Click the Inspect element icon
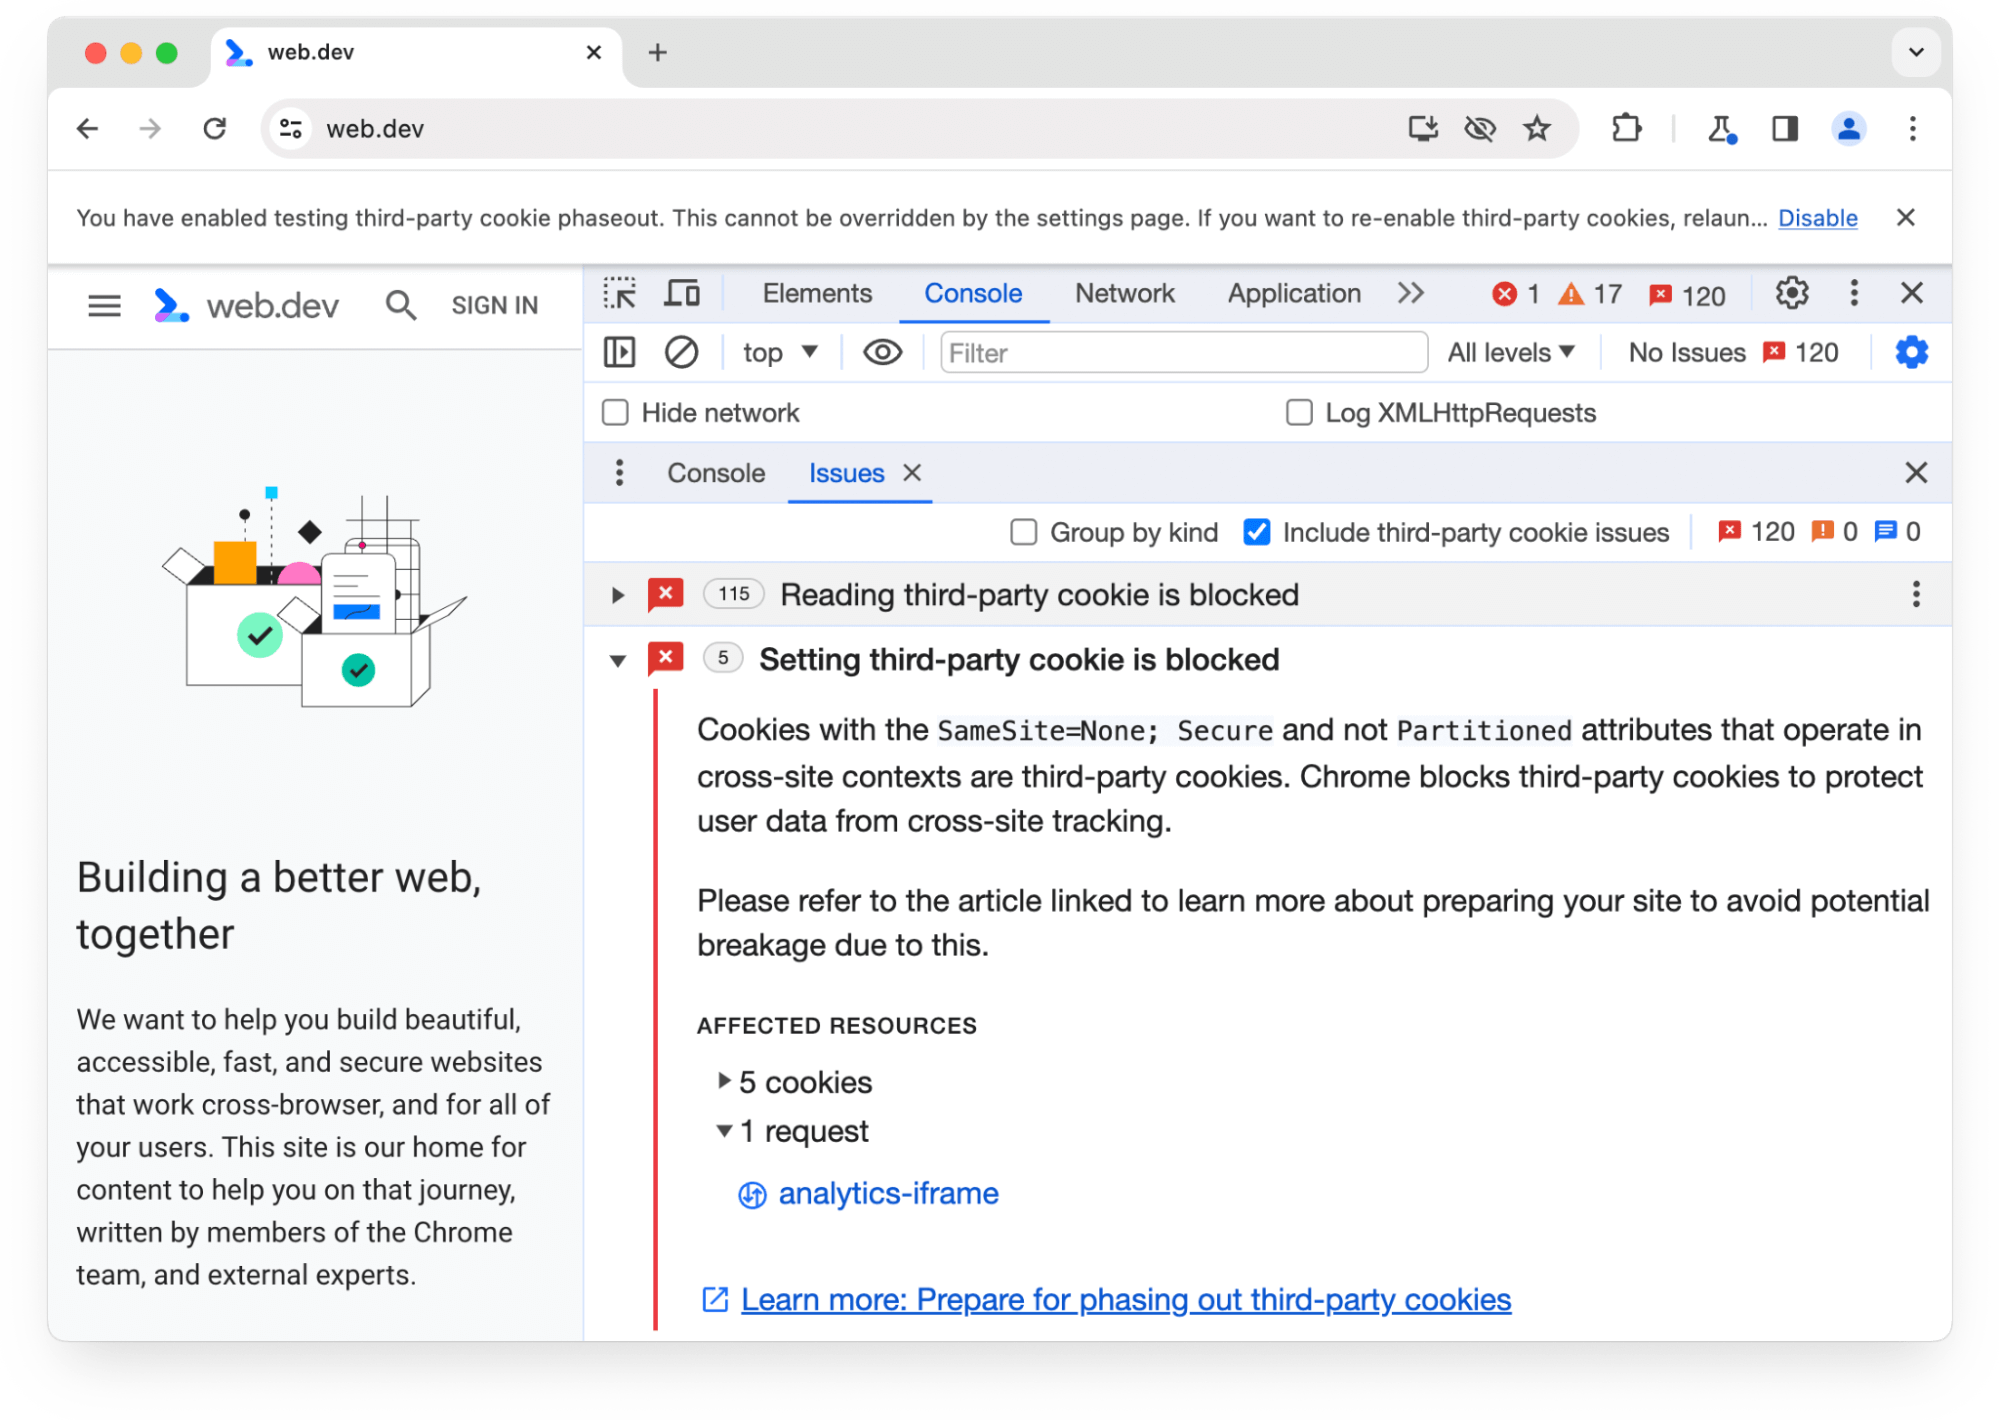This screenshot has height=1421, width=1999. click(618, 294)
